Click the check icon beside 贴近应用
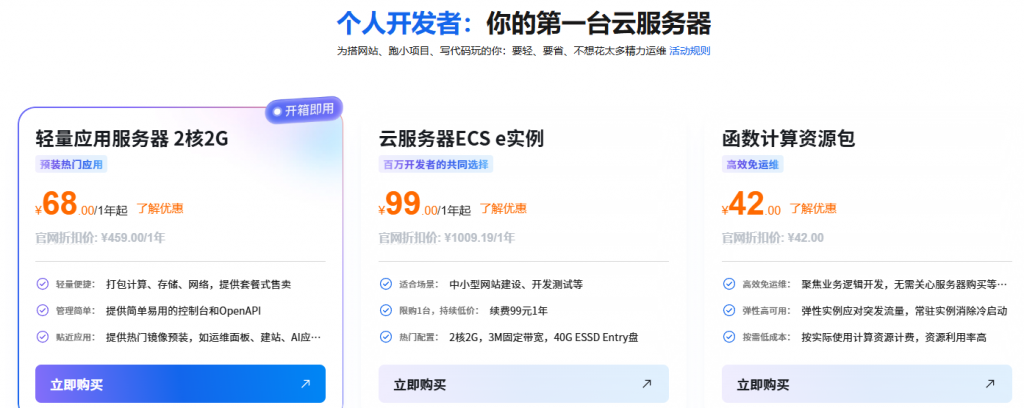Viewport: 1024px width, 408px height. pos(42,337)
